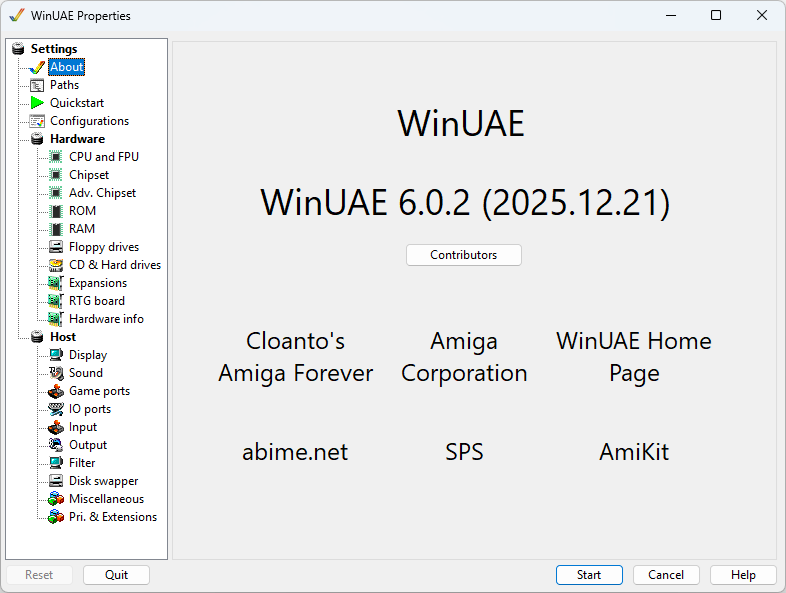
Task: Click the Settings root icon
Action: click(x=18, y=49)
